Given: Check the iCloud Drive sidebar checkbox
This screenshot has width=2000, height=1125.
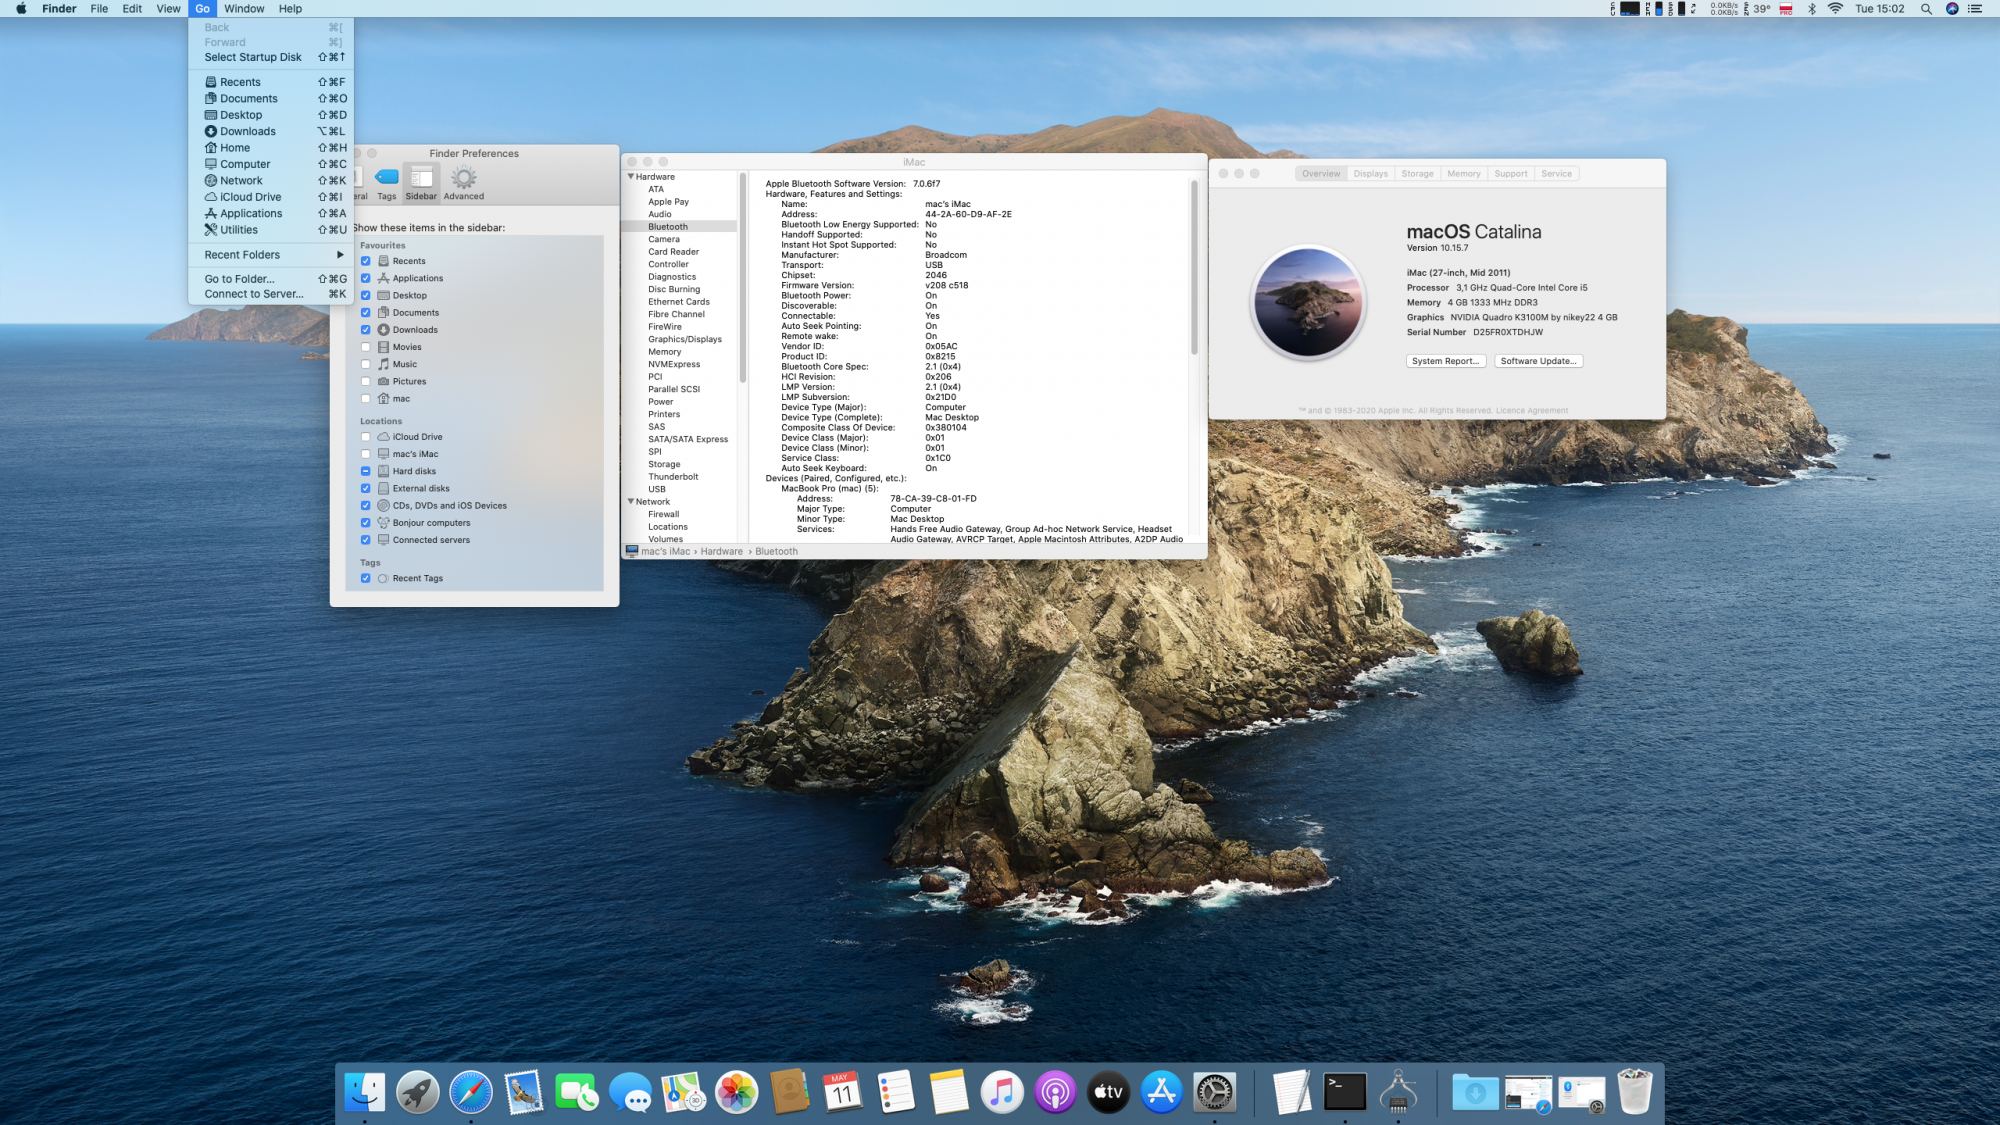Looking at the screenshot, I should pos(366,437).
